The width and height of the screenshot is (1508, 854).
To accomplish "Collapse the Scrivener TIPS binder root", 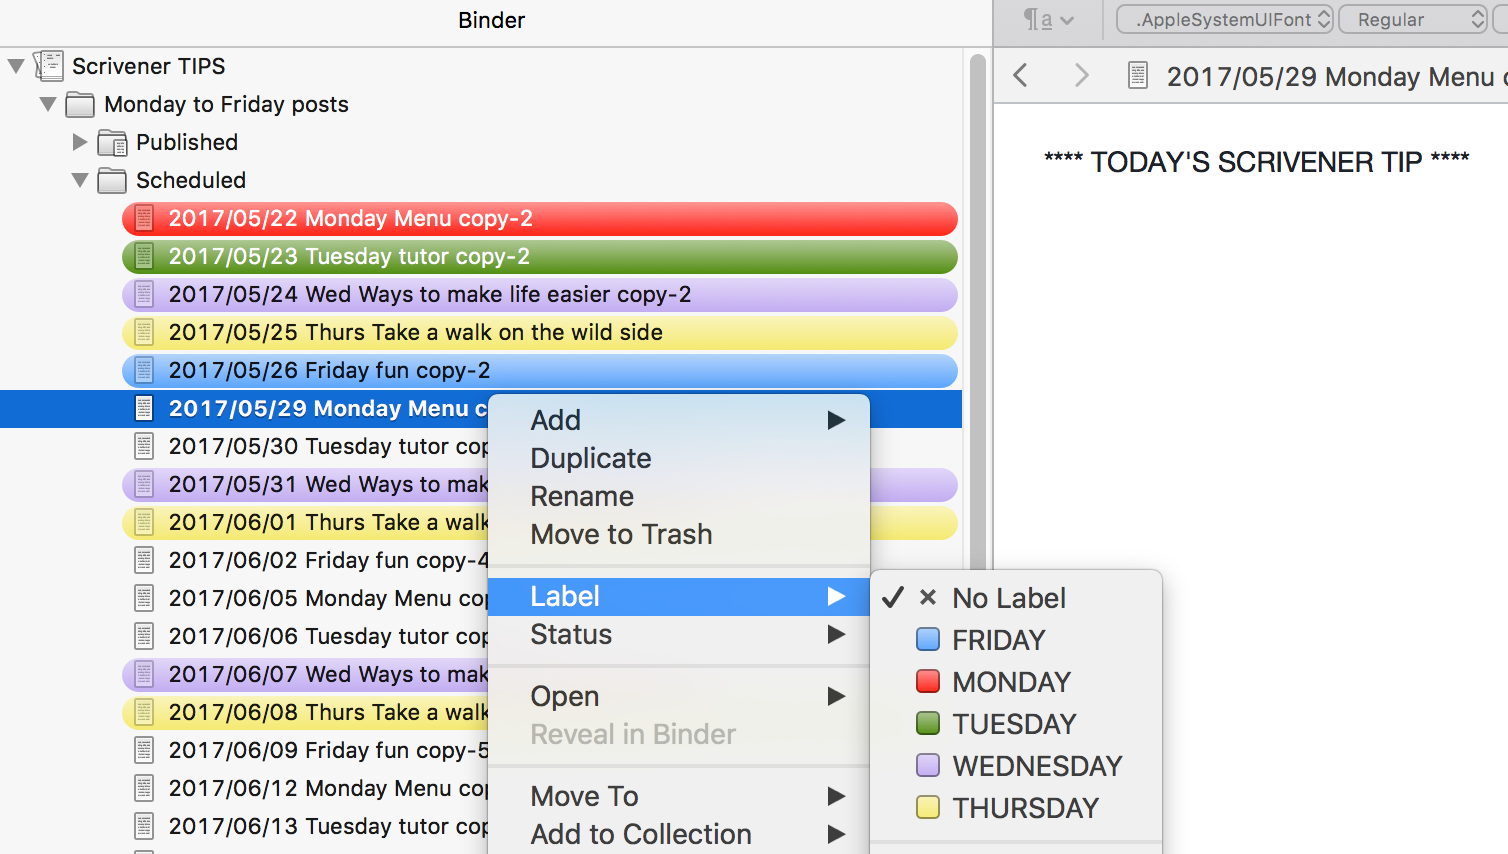I will [16, 67].
